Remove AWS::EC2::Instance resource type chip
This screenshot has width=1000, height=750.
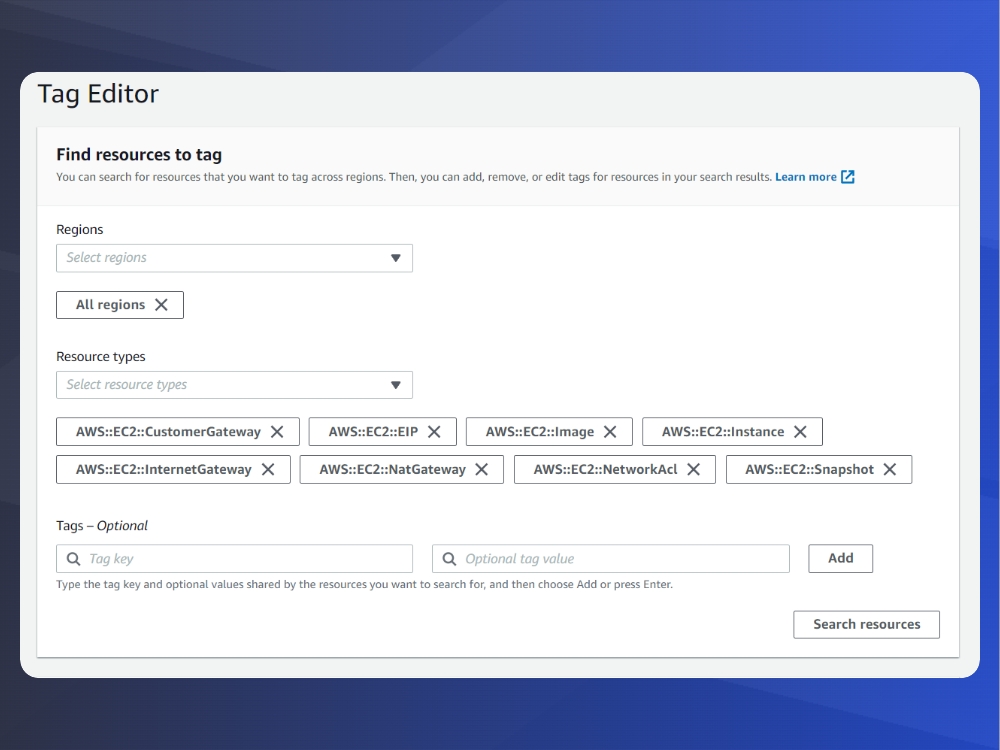[800, 432]
